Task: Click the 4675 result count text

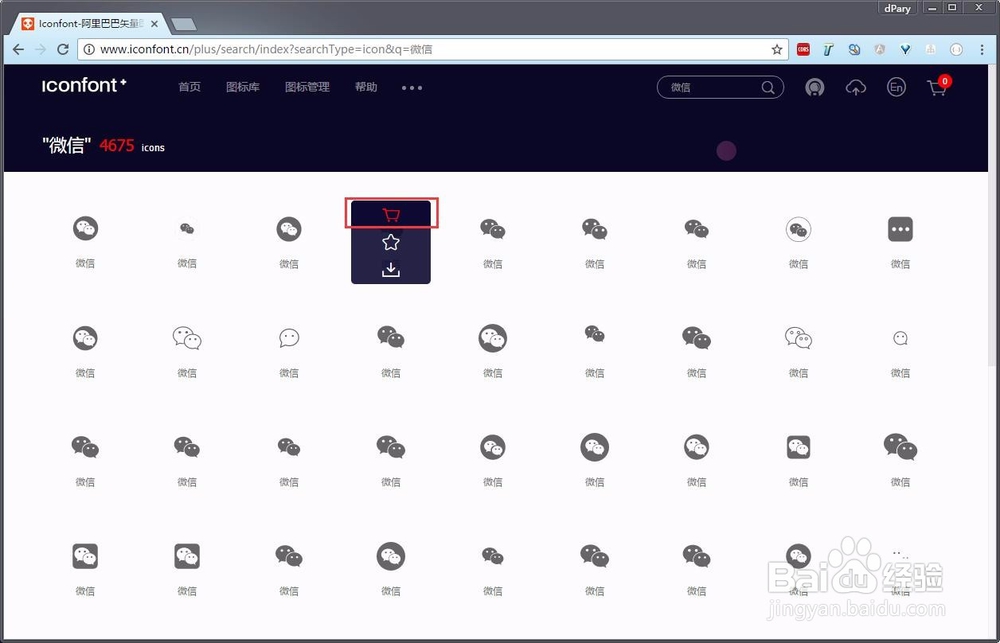Action: 117,145
